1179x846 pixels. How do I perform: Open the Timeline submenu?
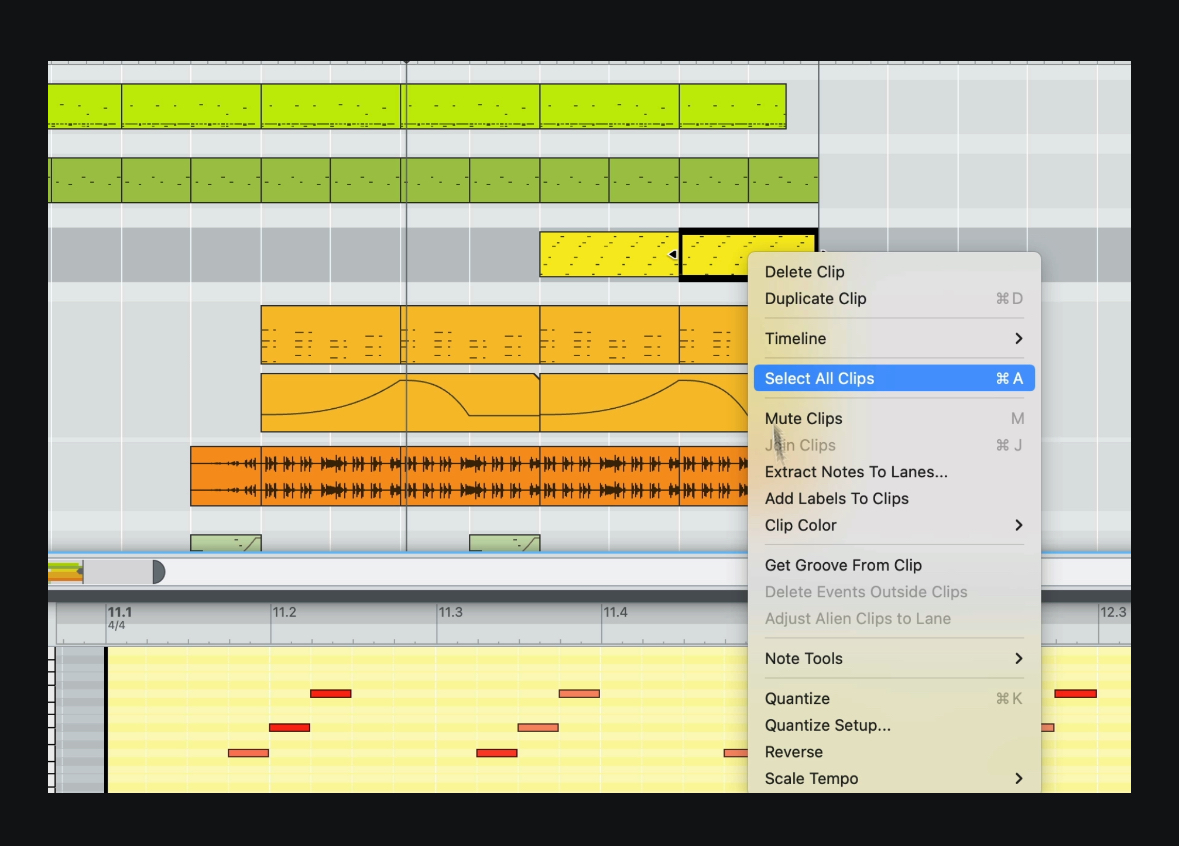tap(894, 338)
